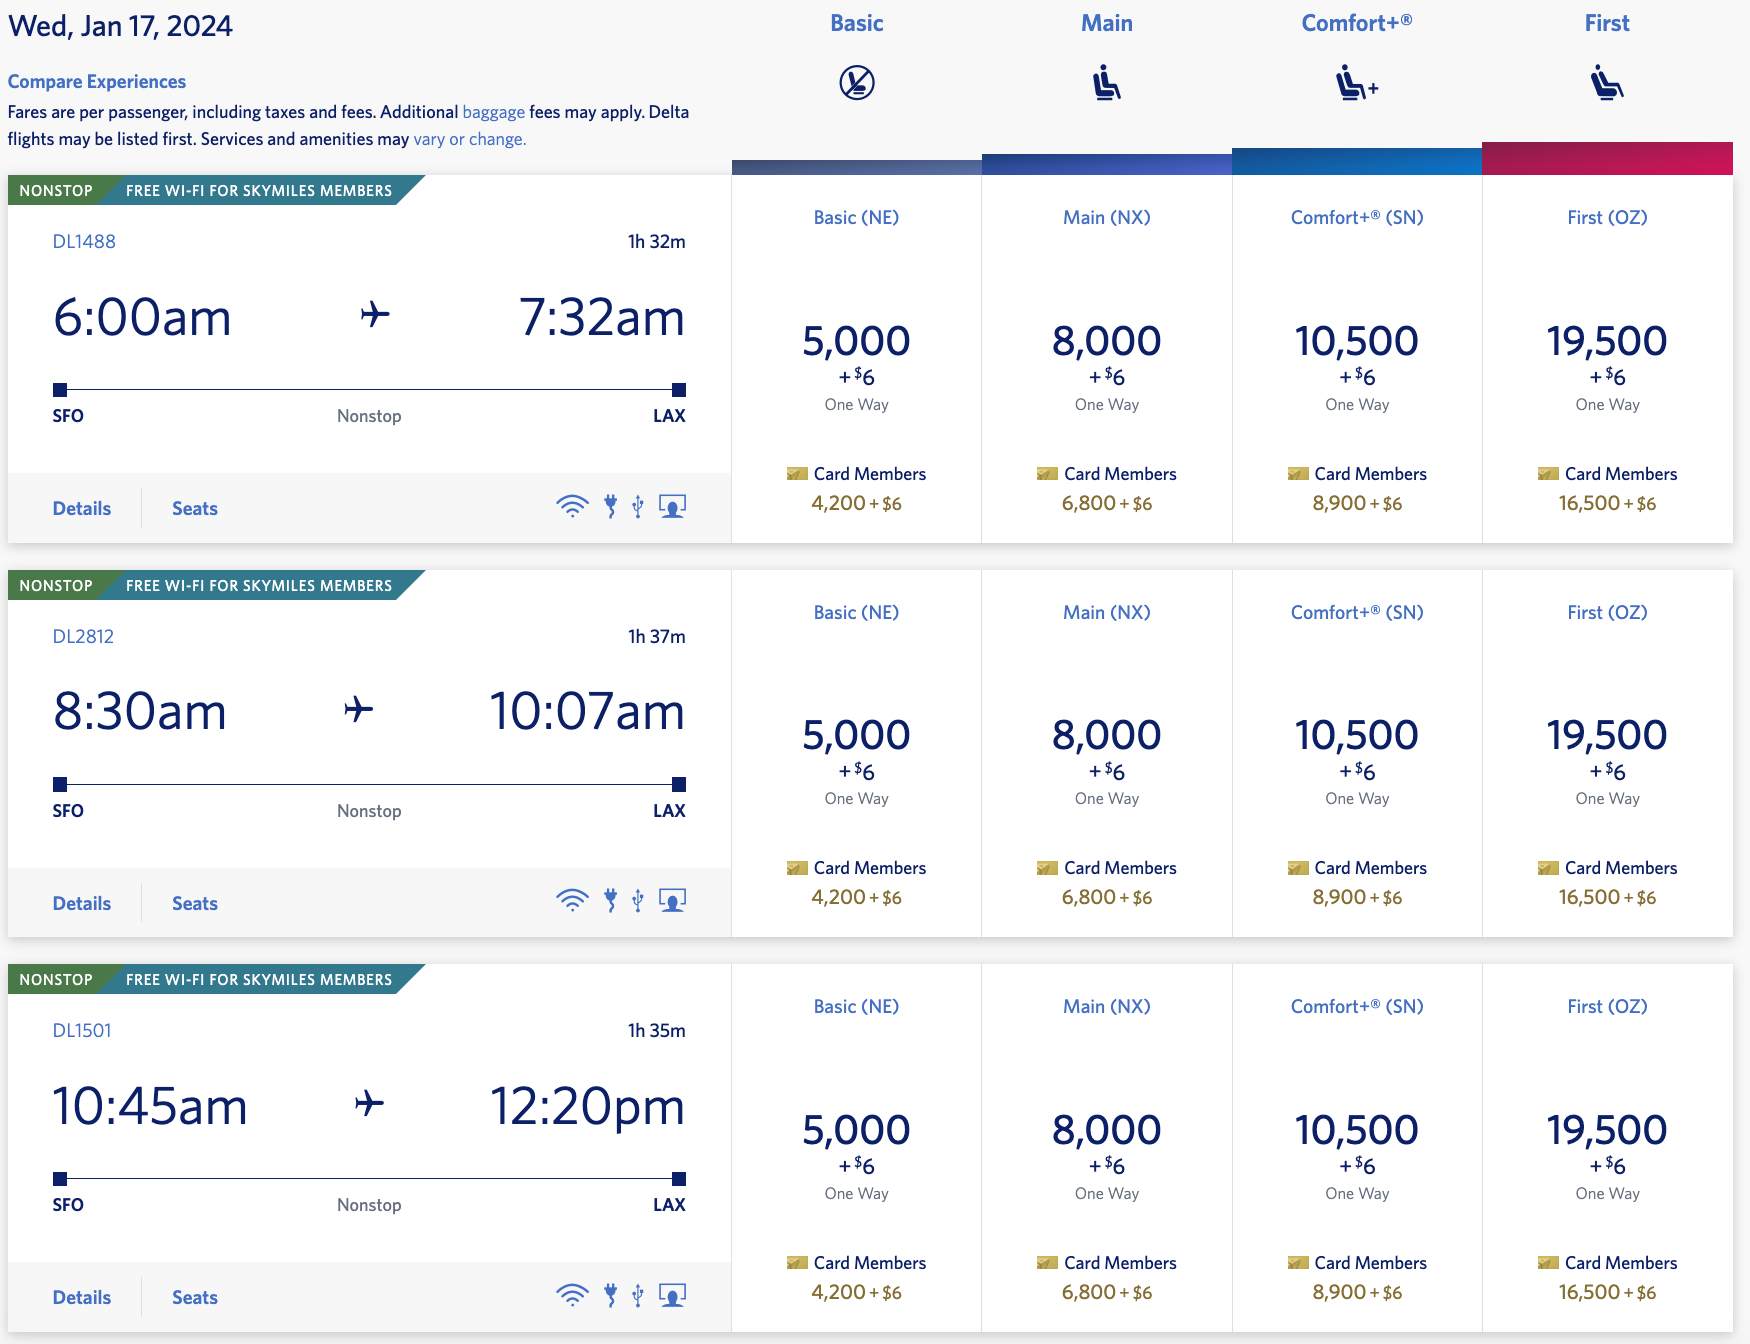
Task: Open the Compare Experiences link
Action: pyautogui.click(x=97, y=81)
